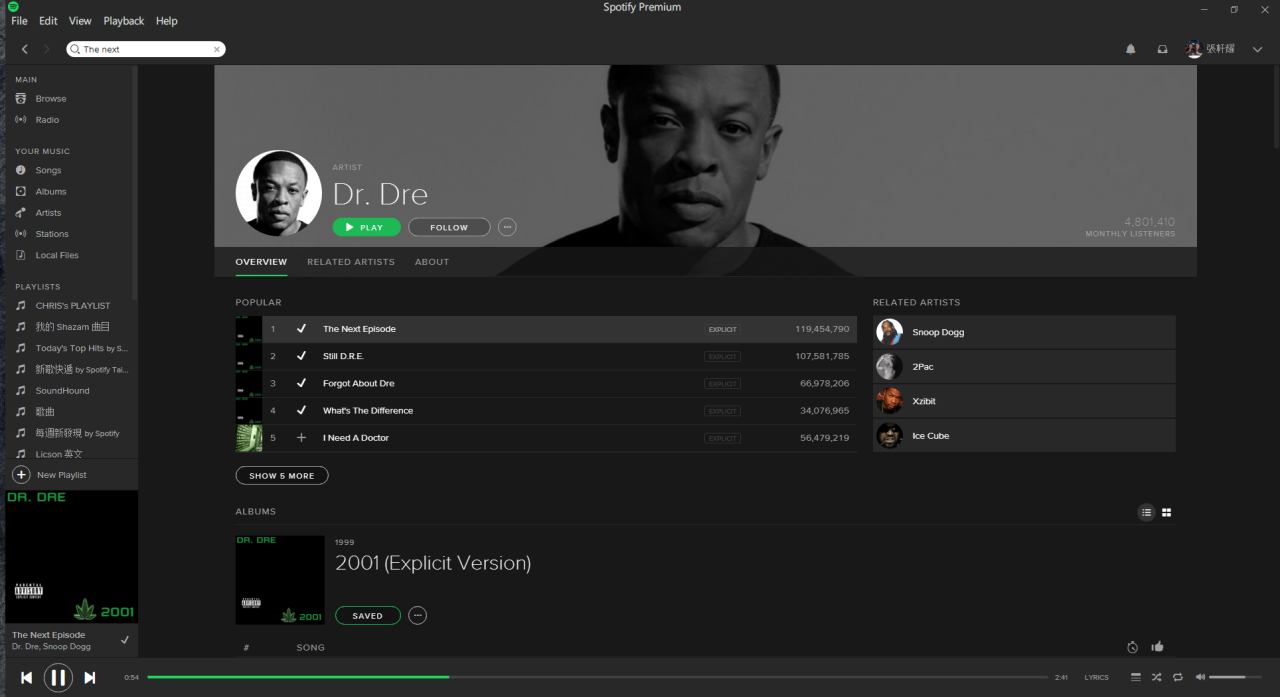Open the notifications bell
This screenshot has width=1280, height=697.
(1131, 49)
